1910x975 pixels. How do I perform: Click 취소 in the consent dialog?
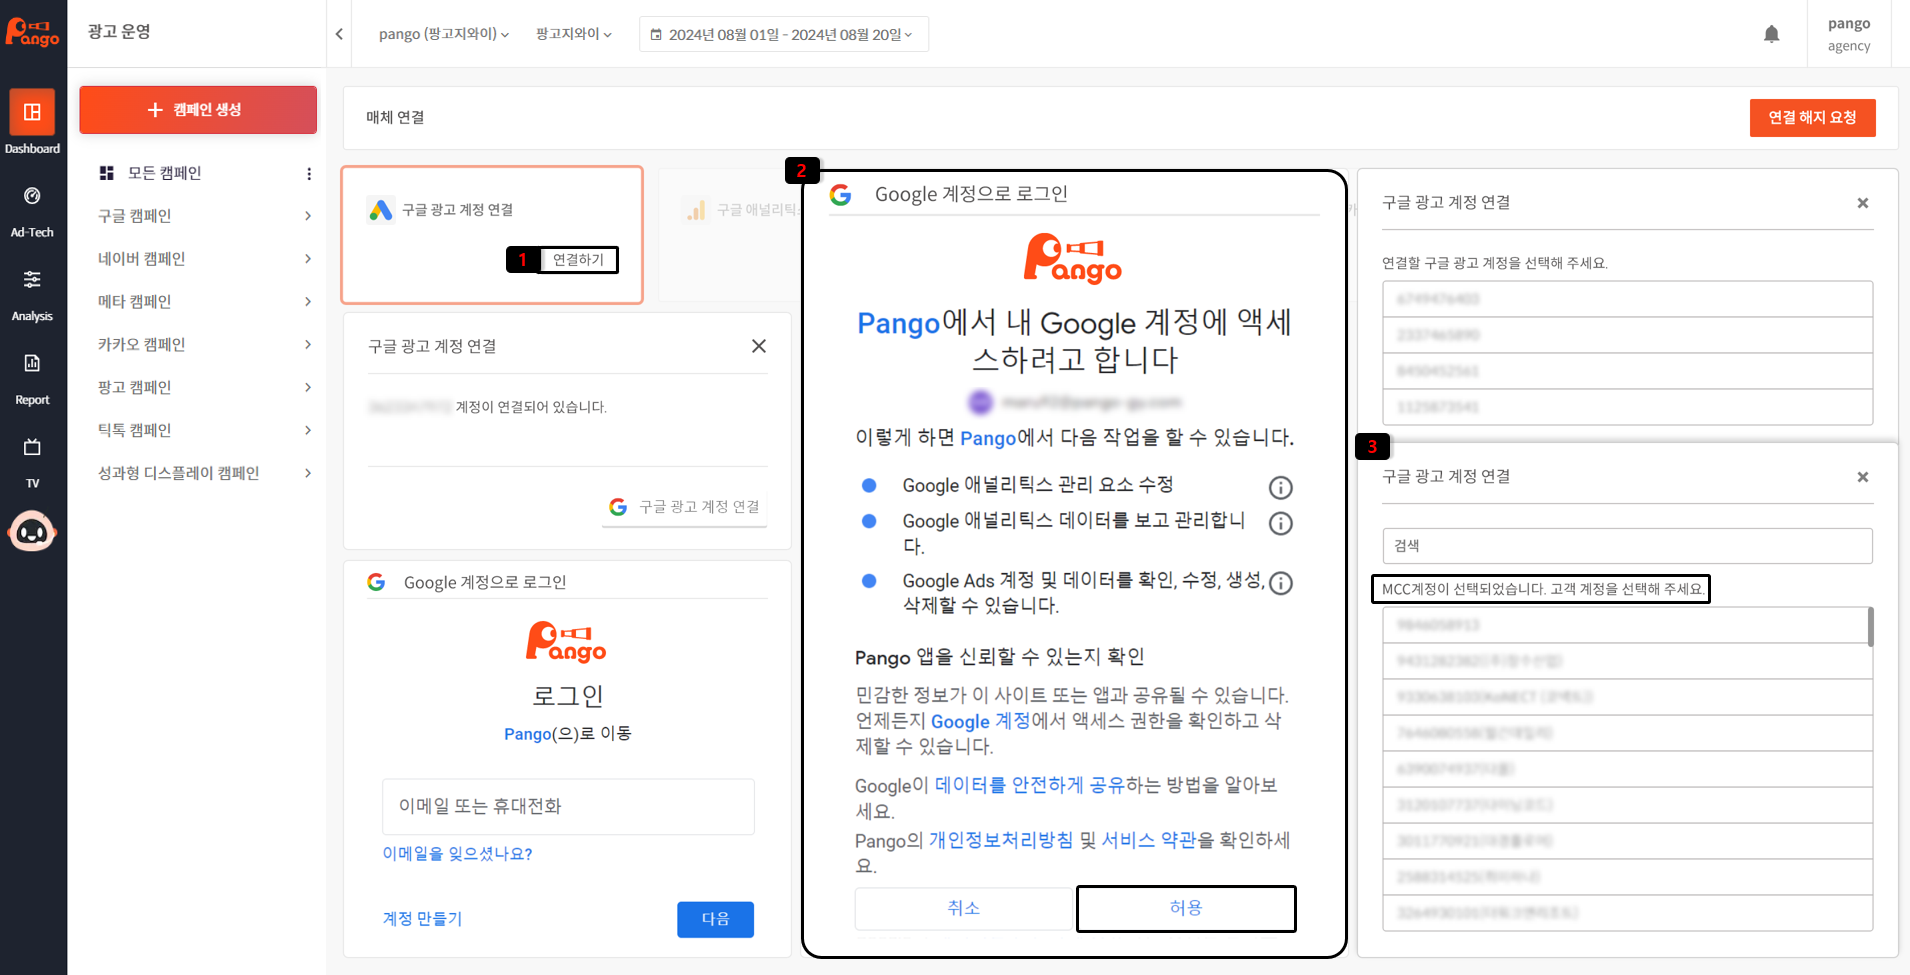pyautogui.click(x=964, y=908)
